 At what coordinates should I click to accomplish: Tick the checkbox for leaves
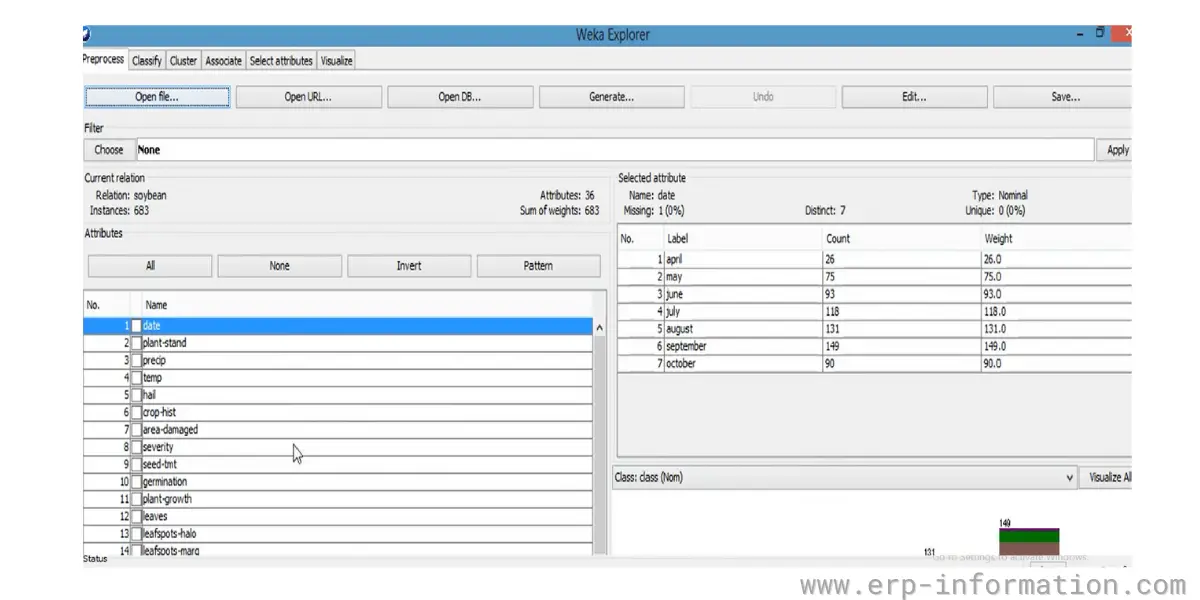tap(136, 516)
